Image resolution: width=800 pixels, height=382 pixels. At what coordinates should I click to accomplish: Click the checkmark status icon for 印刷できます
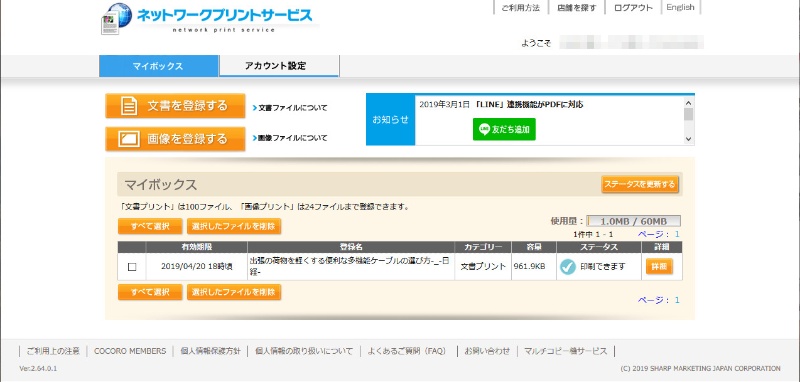pos(567,267)
